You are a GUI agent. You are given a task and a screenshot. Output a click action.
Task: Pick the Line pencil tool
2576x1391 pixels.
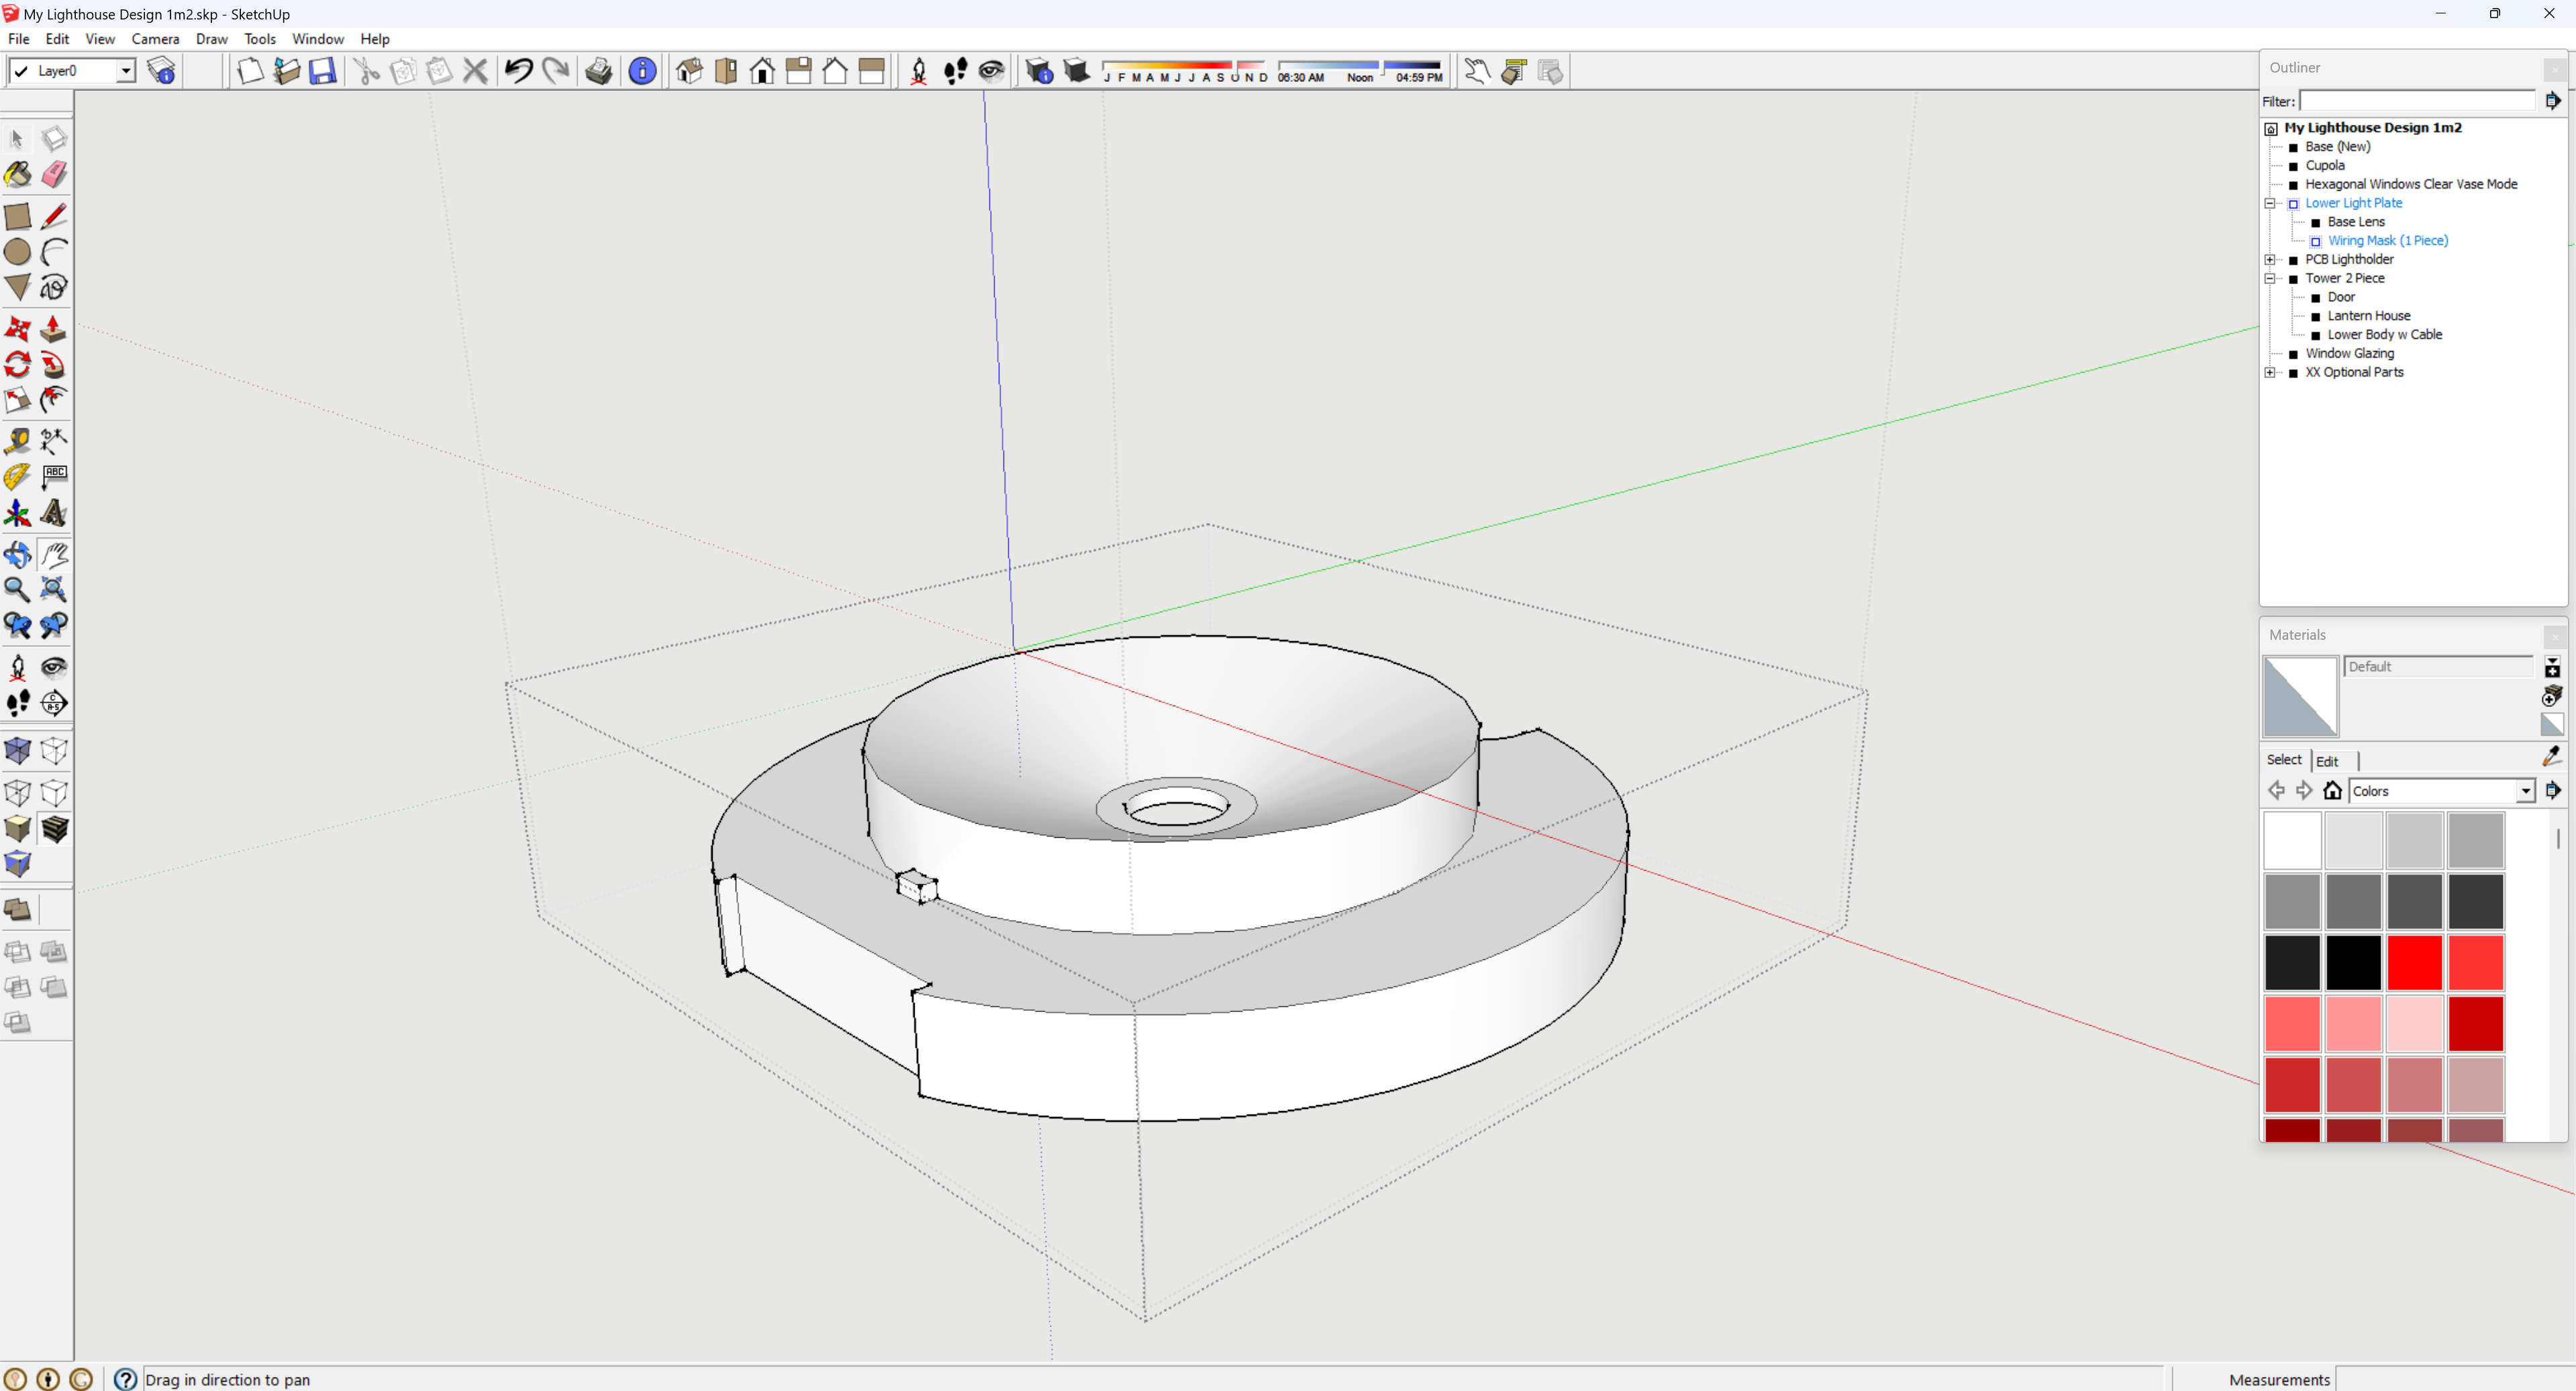[x=54, y=216]
